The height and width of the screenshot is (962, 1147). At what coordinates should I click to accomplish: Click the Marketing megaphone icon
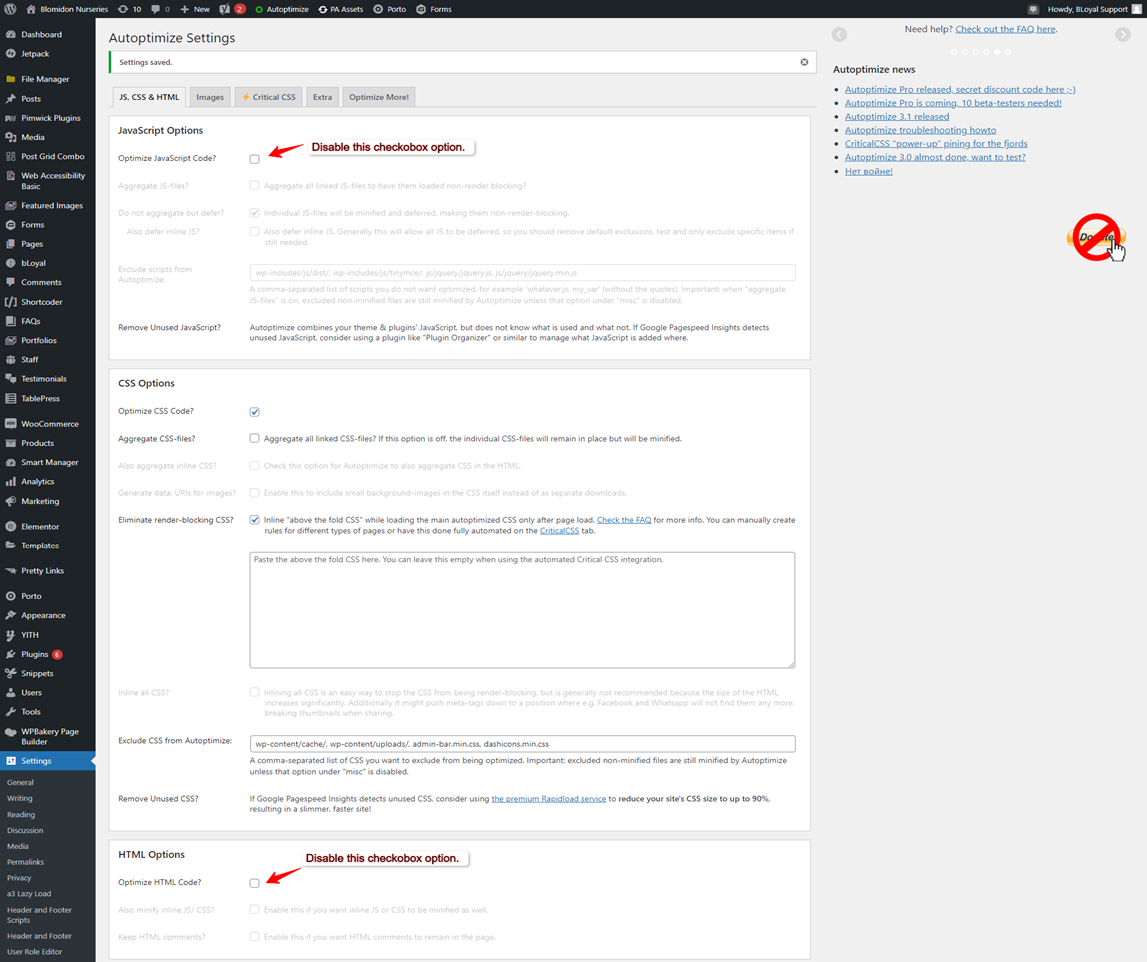click(x=10, y=501)
